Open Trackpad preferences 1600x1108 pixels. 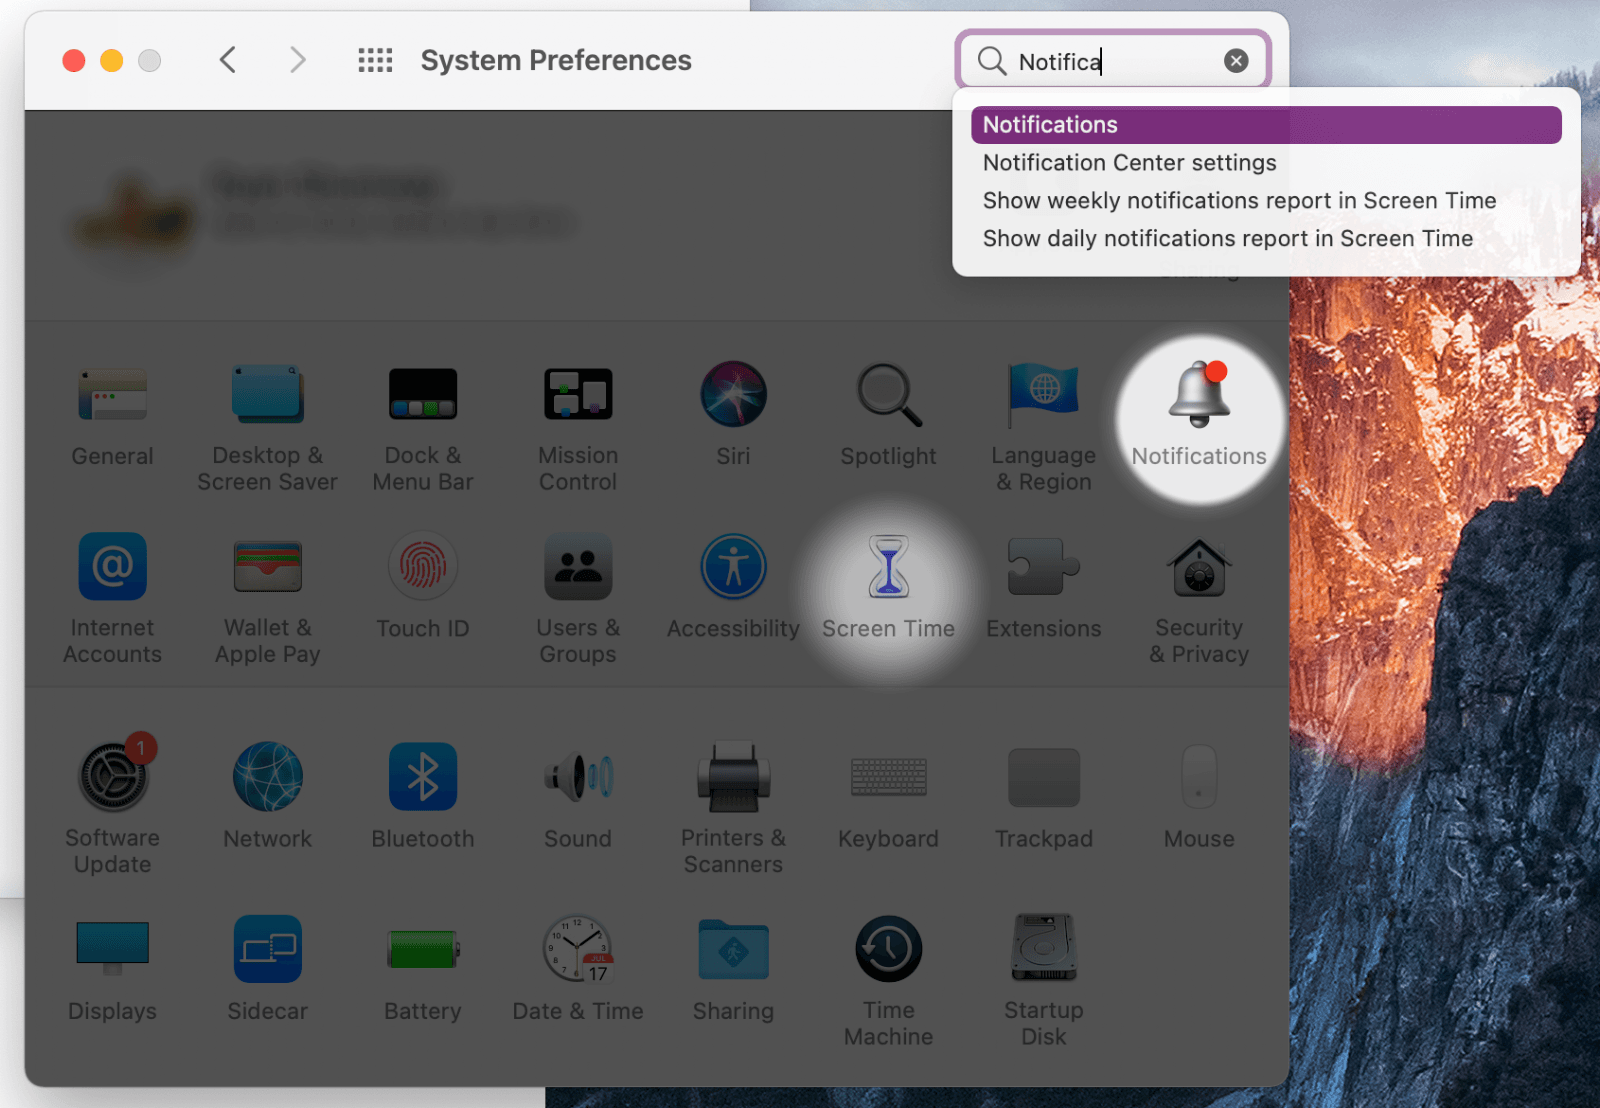(1043, 776)
